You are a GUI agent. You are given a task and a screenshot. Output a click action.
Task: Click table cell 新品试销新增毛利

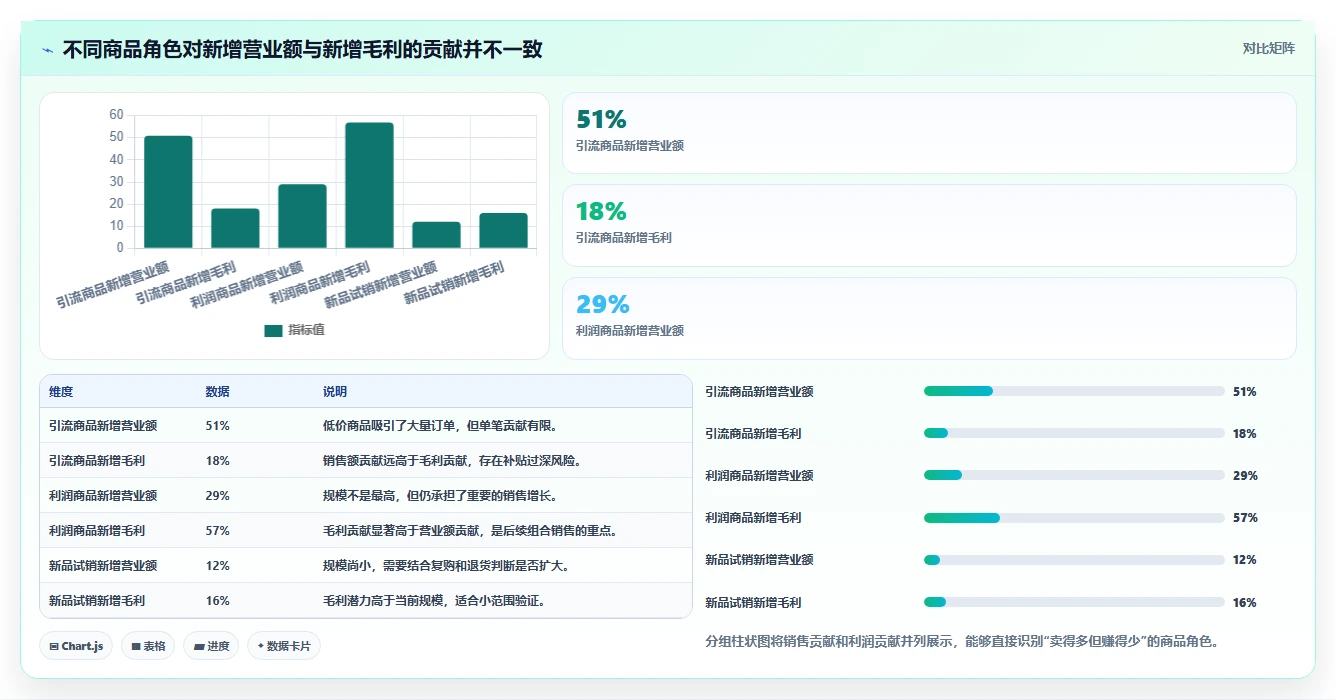pos(97,601)
